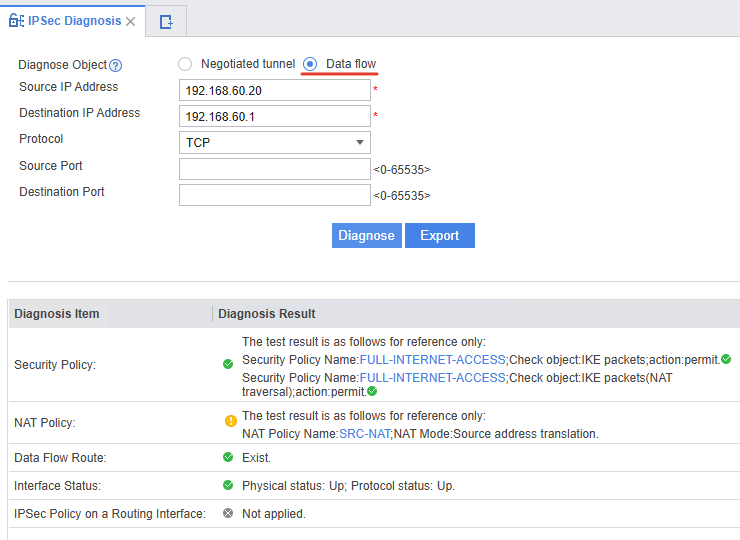
Task: Expand the Protocol dropdown showing TCP
Action: click(x=274, y=142)
